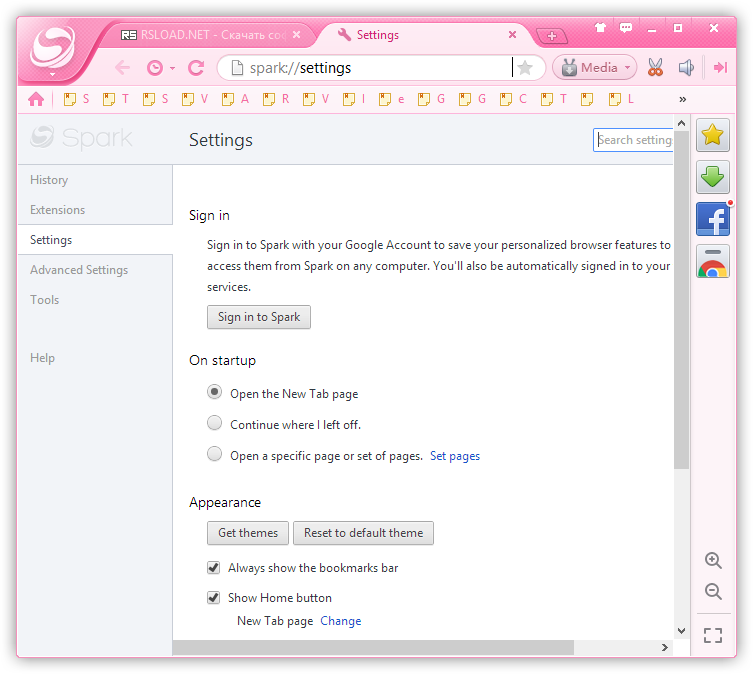Click Reset to default theme button
Image resolution: width=753 pixels, height=674 pixels.
(364, 533)
